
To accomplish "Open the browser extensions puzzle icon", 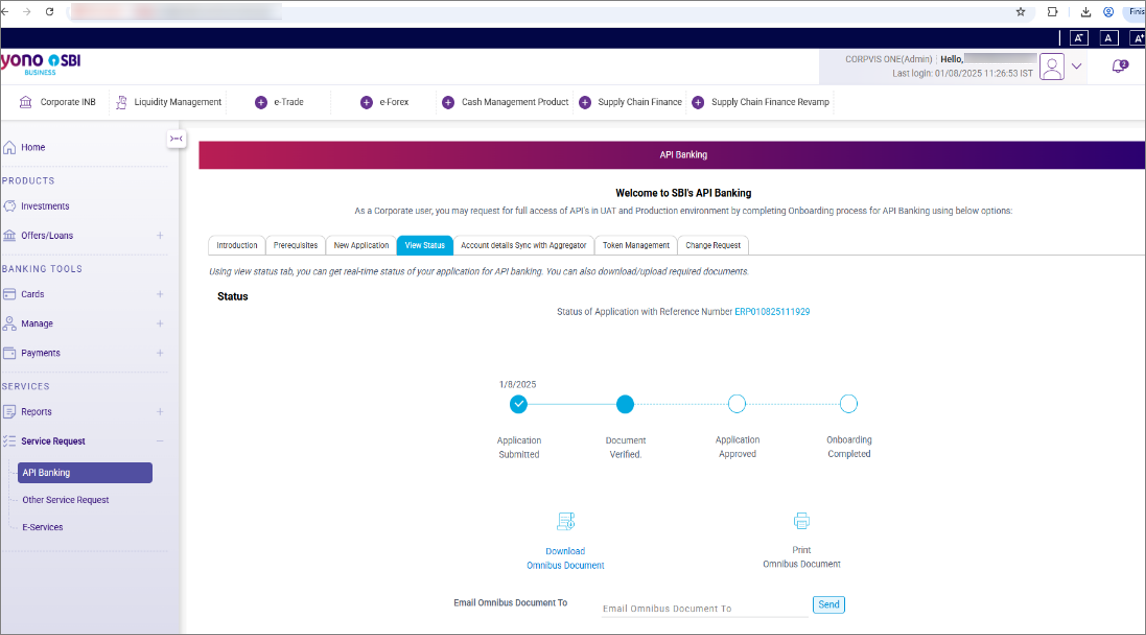I will [1052, 12].
